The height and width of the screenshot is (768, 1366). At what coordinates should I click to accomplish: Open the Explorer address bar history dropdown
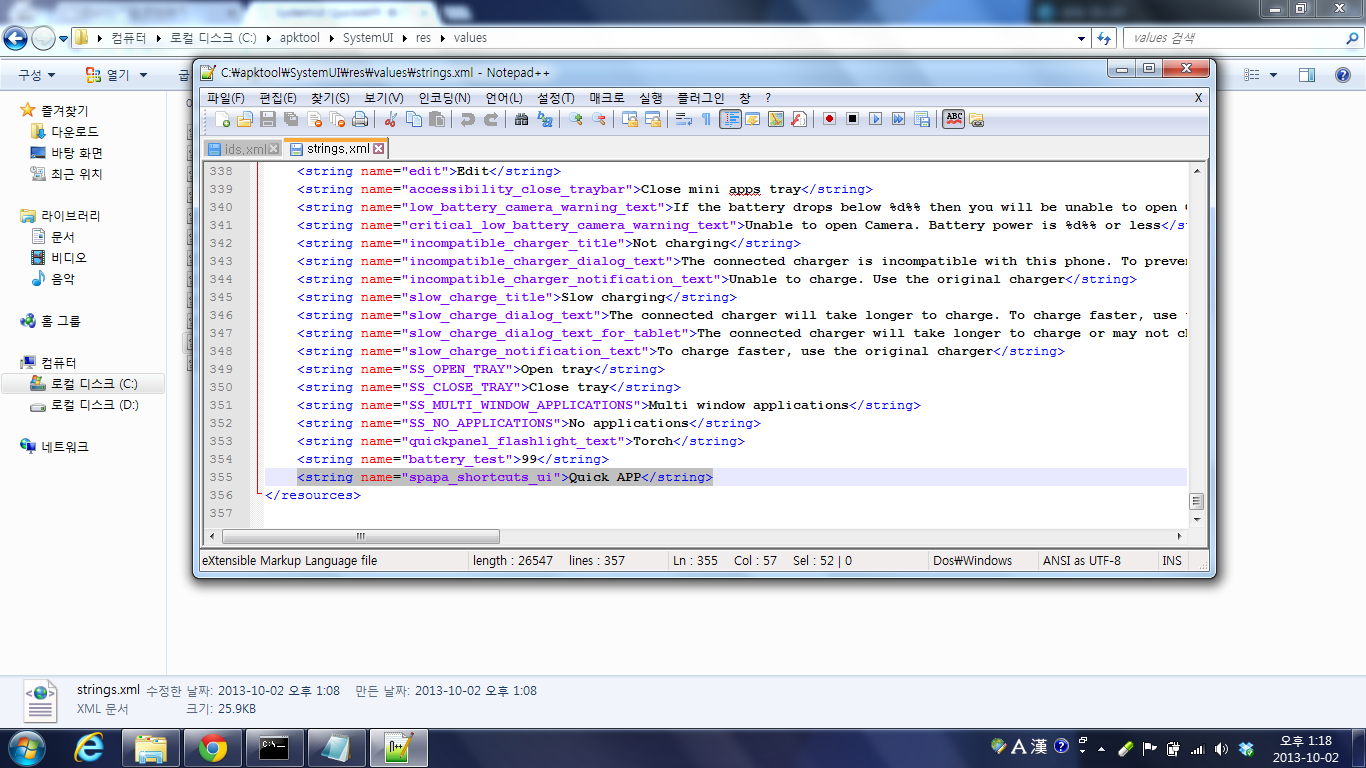(x=1082, y=38)
